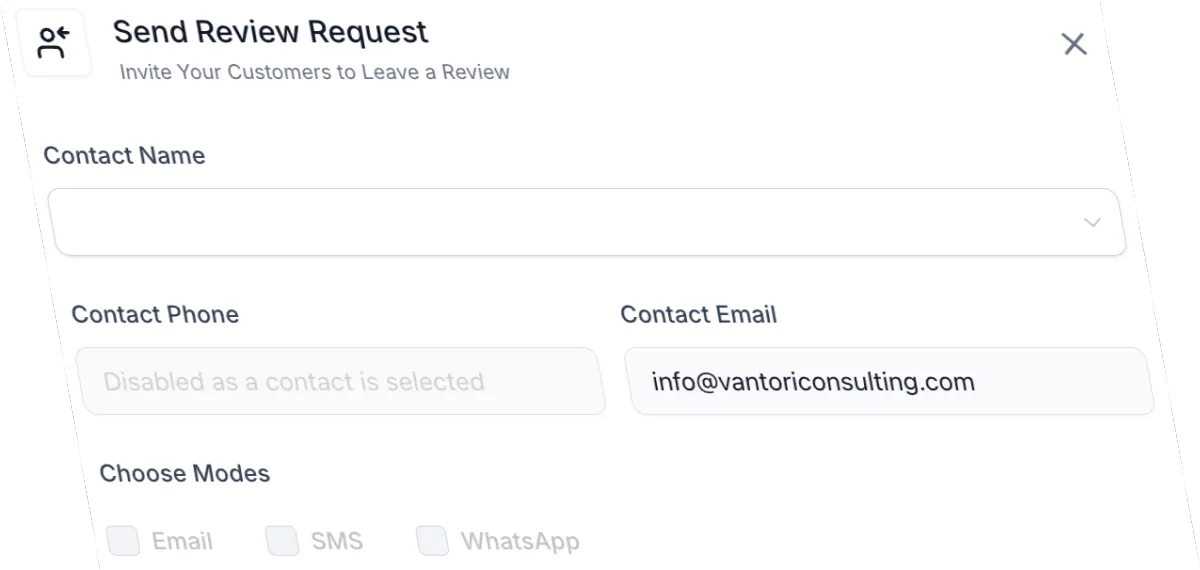
Task: Click the 'Disabled as a contact is selected' placeholder
Action: point(294,381)
